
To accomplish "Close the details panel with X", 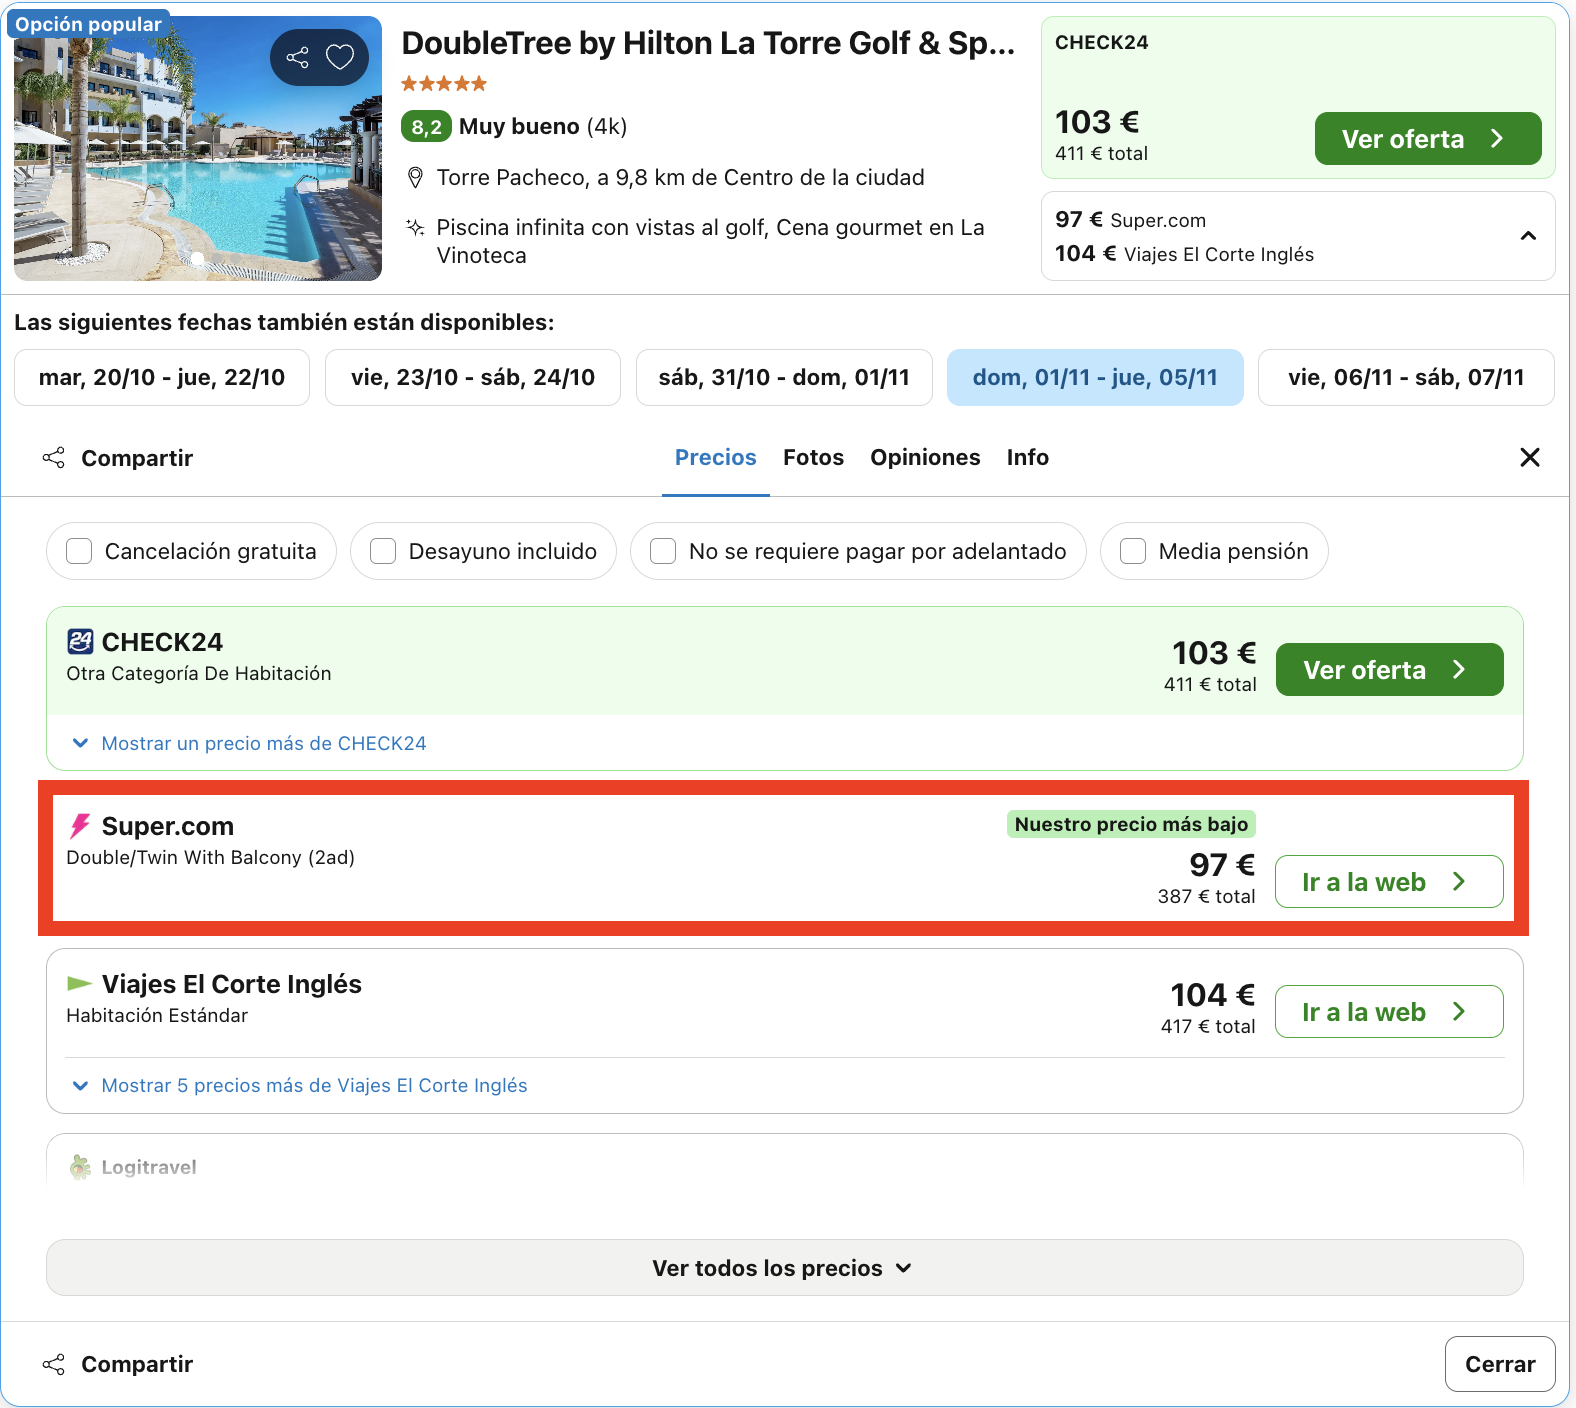I will (1529, 457).
